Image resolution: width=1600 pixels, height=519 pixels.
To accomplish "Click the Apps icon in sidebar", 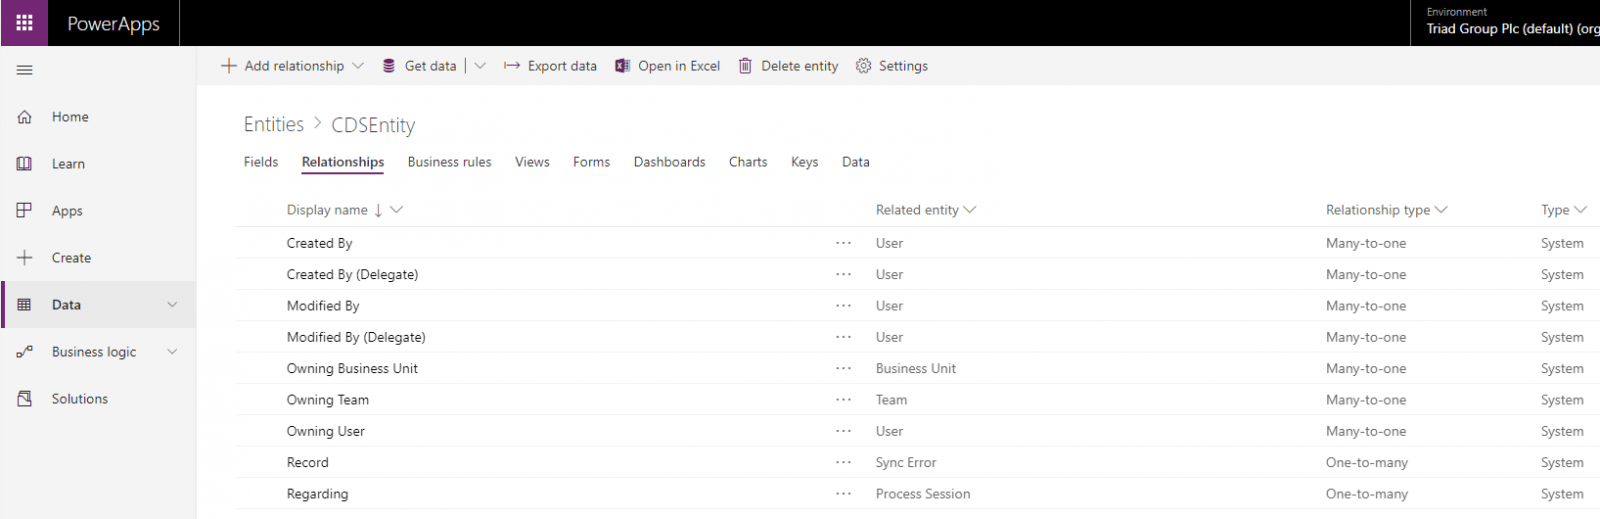I will 24,211.
